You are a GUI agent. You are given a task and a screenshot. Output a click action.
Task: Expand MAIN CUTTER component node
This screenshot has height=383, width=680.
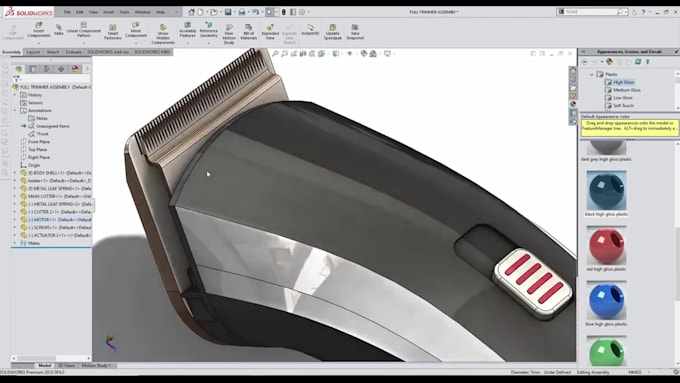pos(15,196)
